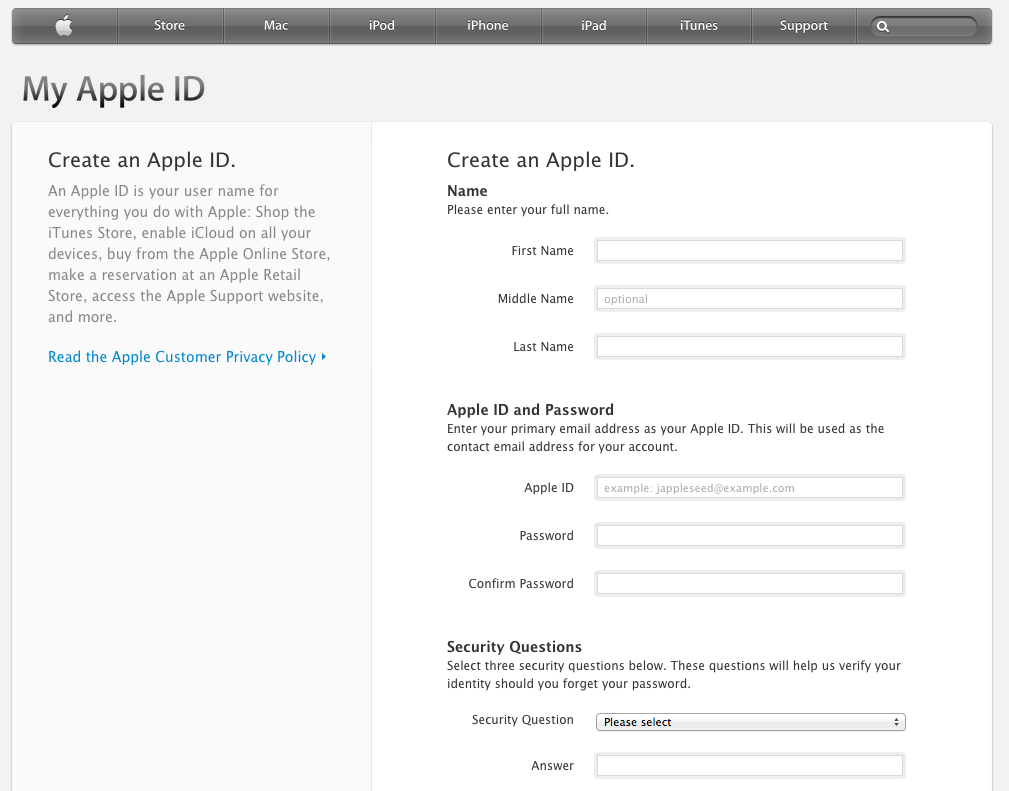
Task: Click the search magnifier icon
Action: coord(883,26)
